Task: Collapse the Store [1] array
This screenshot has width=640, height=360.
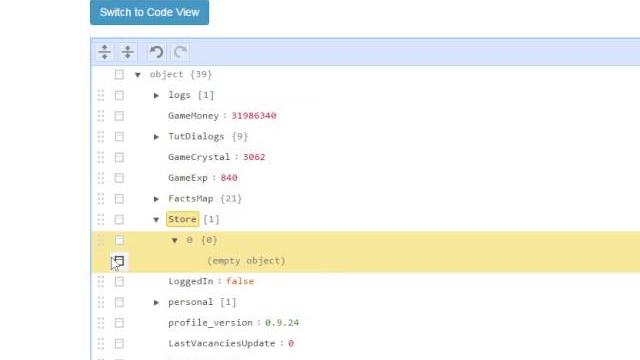Action: 156,220
